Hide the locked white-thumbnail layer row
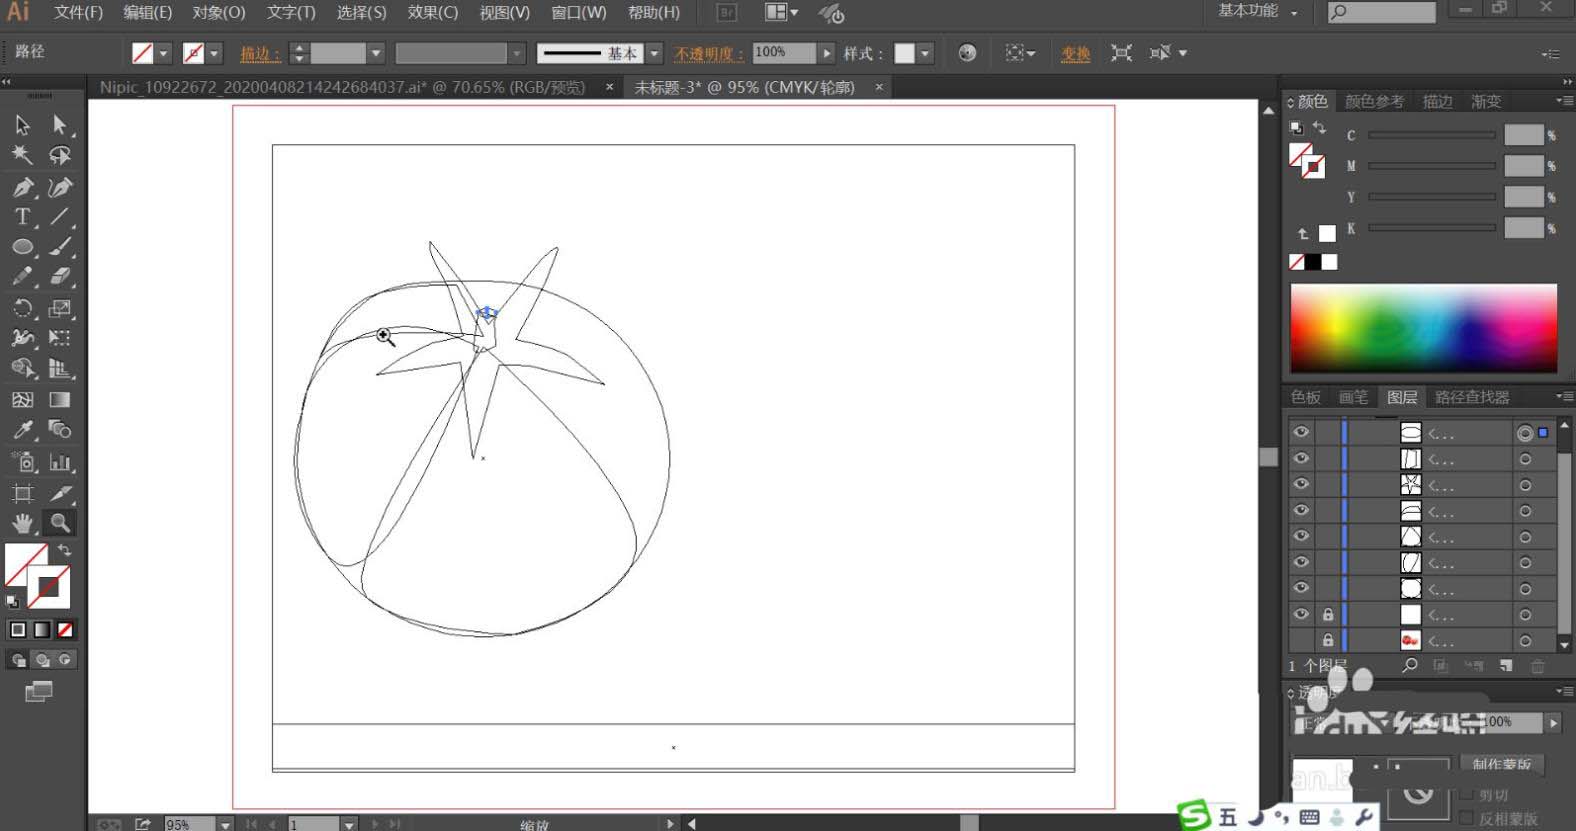The height and width of the screenshot is (831, 1576). tap(1301, 614)
